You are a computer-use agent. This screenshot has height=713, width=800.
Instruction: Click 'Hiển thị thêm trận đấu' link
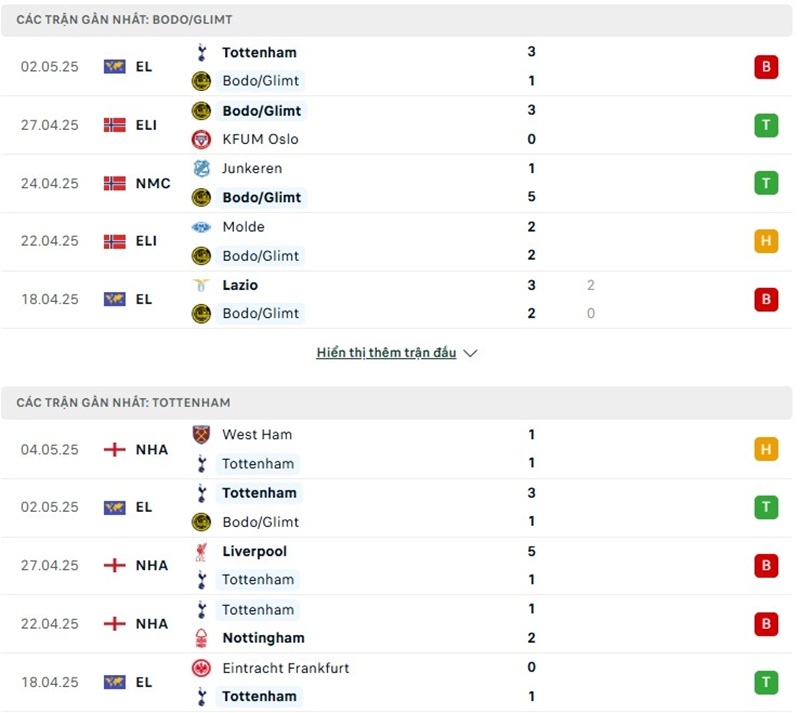pos(386,353)
